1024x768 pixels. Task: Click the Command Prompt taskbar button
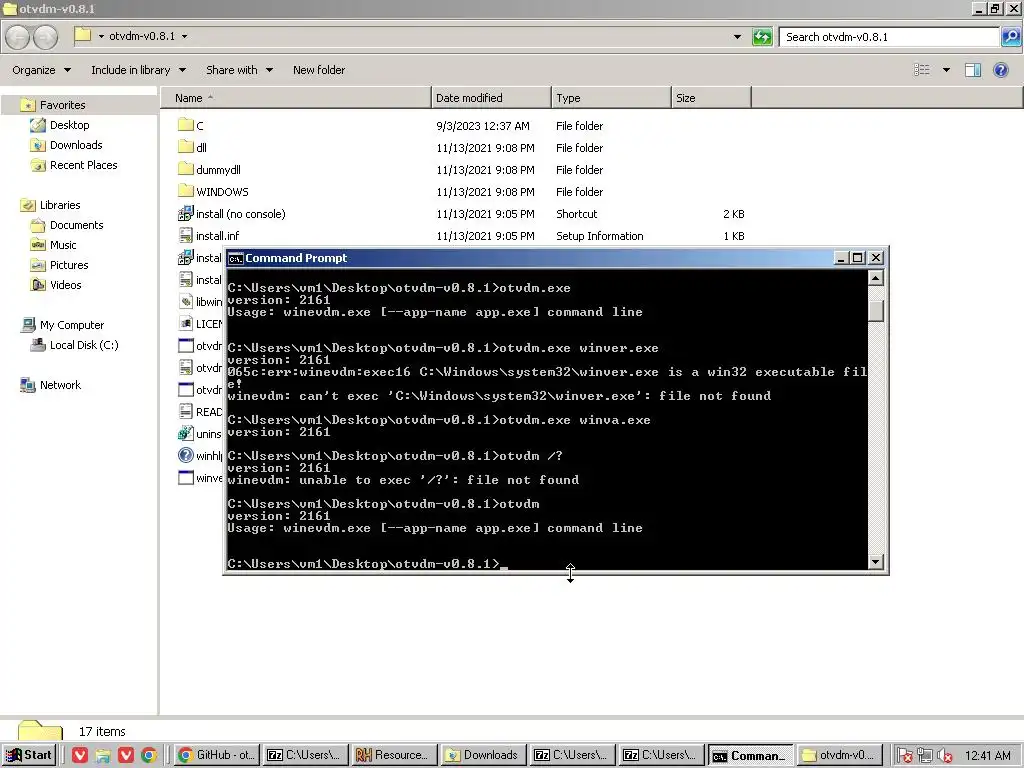pos(751,755)
